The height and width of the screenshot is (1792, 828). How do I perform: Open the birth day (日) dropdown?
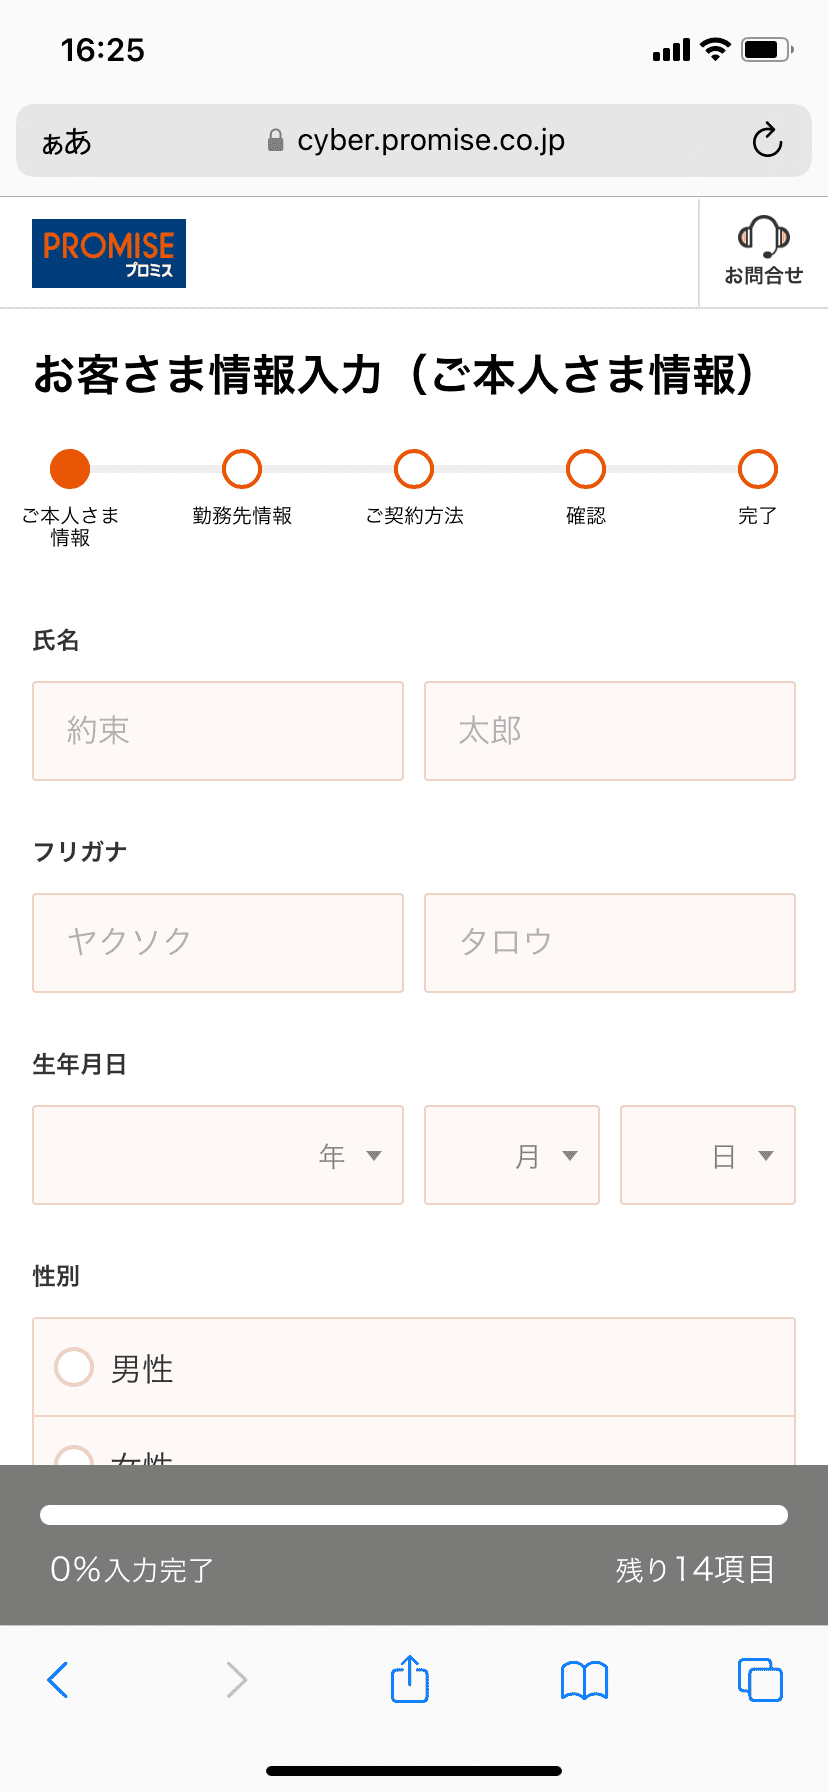tap(708, 1155)
